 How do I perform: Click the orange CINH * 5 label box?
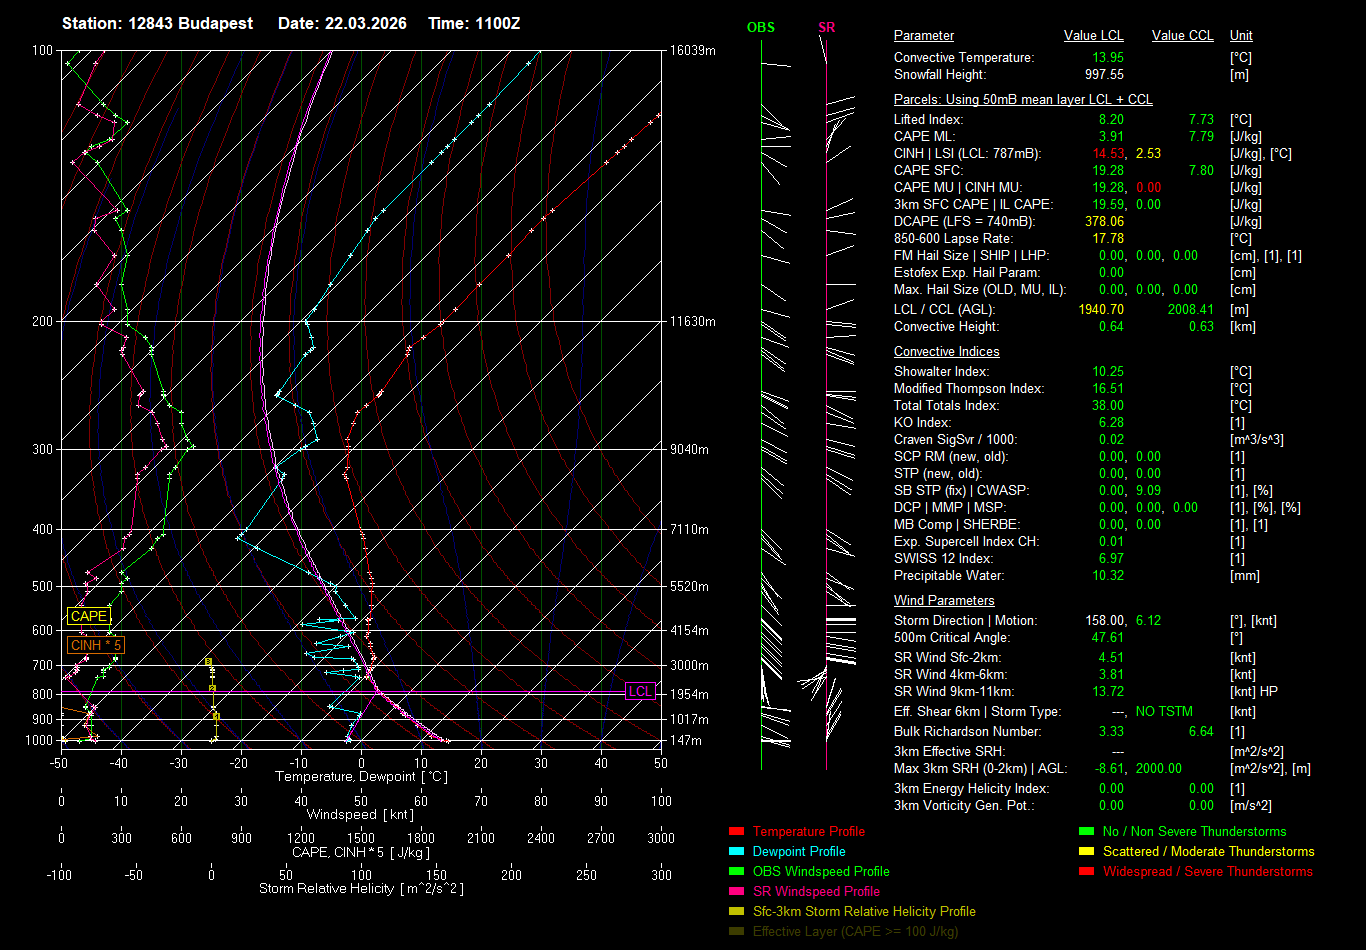(96, 645)
